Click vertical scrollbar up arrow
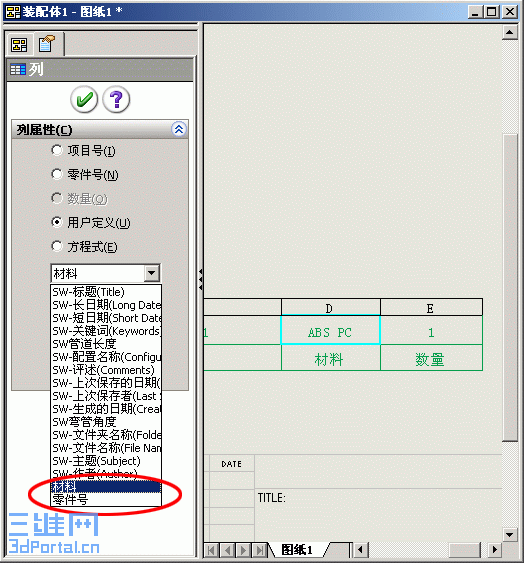 (x=509, y=33)
